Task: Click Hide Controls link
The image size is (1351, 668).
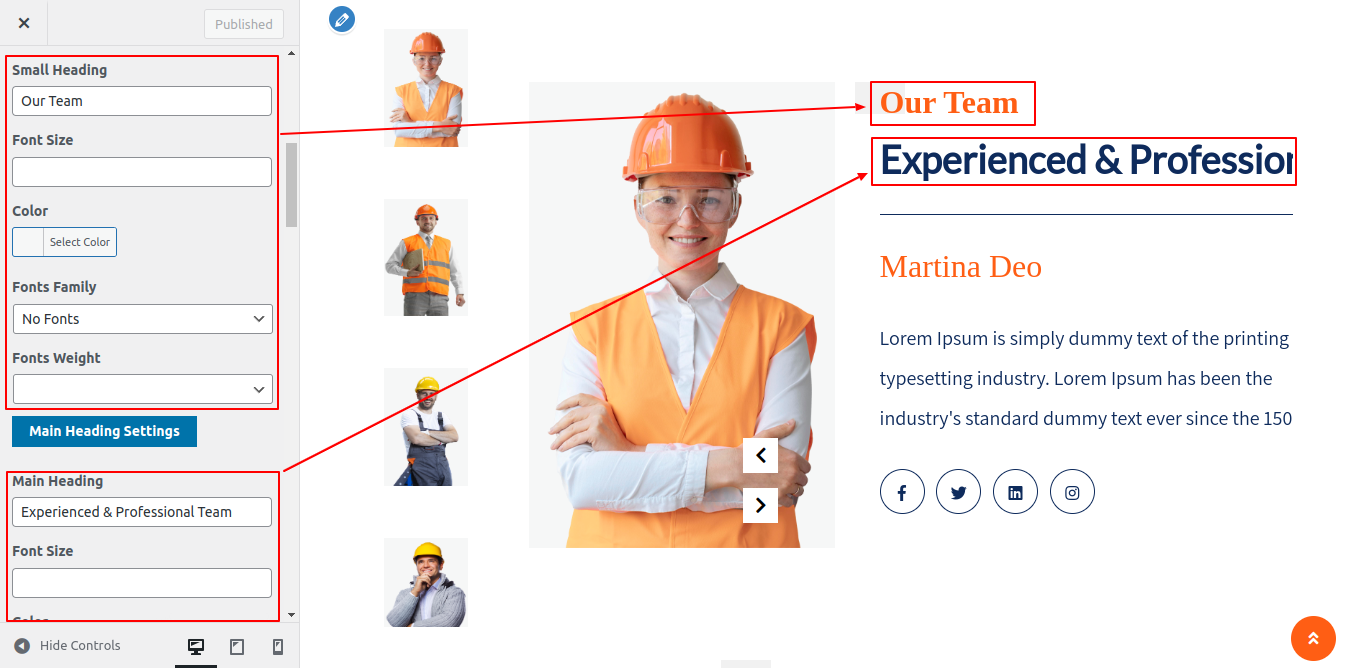Action: tap(67, 646)
